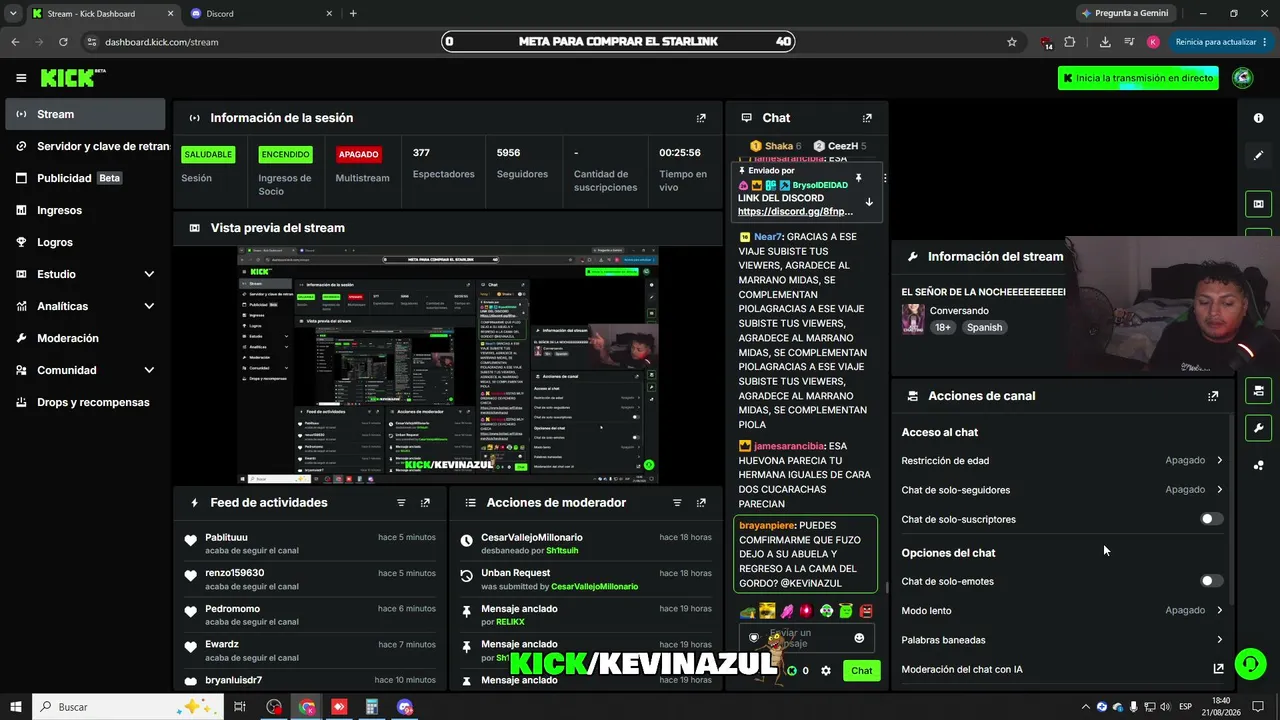The image size is (1280, 720).
Task: Pop out the Feed de actividades panel
Action: 425,503
